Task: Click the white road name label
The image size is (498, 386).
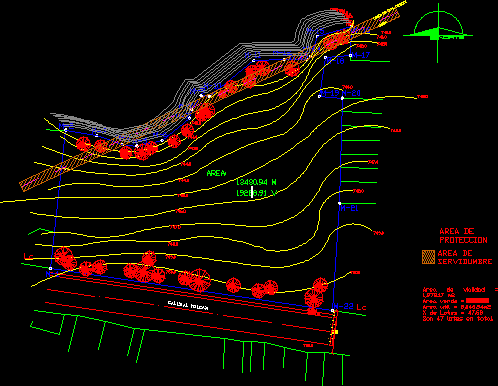Action: click(x=188, y=306)
